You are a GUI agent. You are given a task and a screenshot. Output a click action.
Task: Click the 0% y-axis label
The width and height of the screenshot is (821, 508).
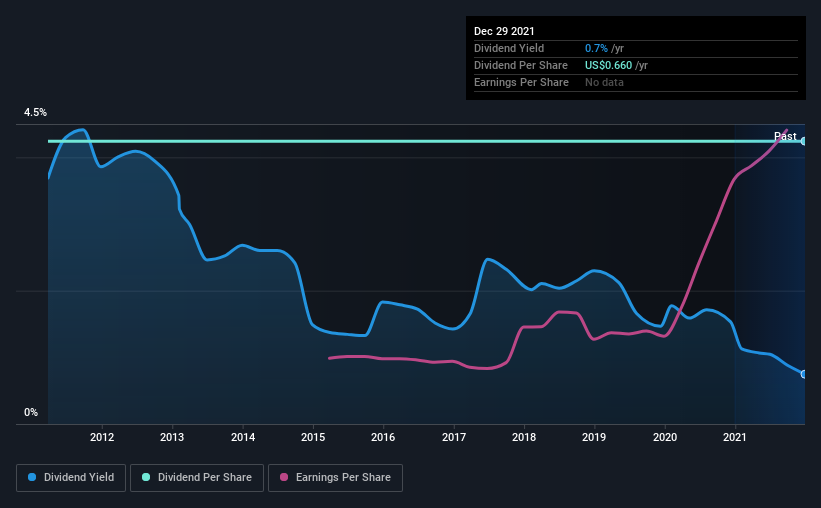[x=31, y=412]
